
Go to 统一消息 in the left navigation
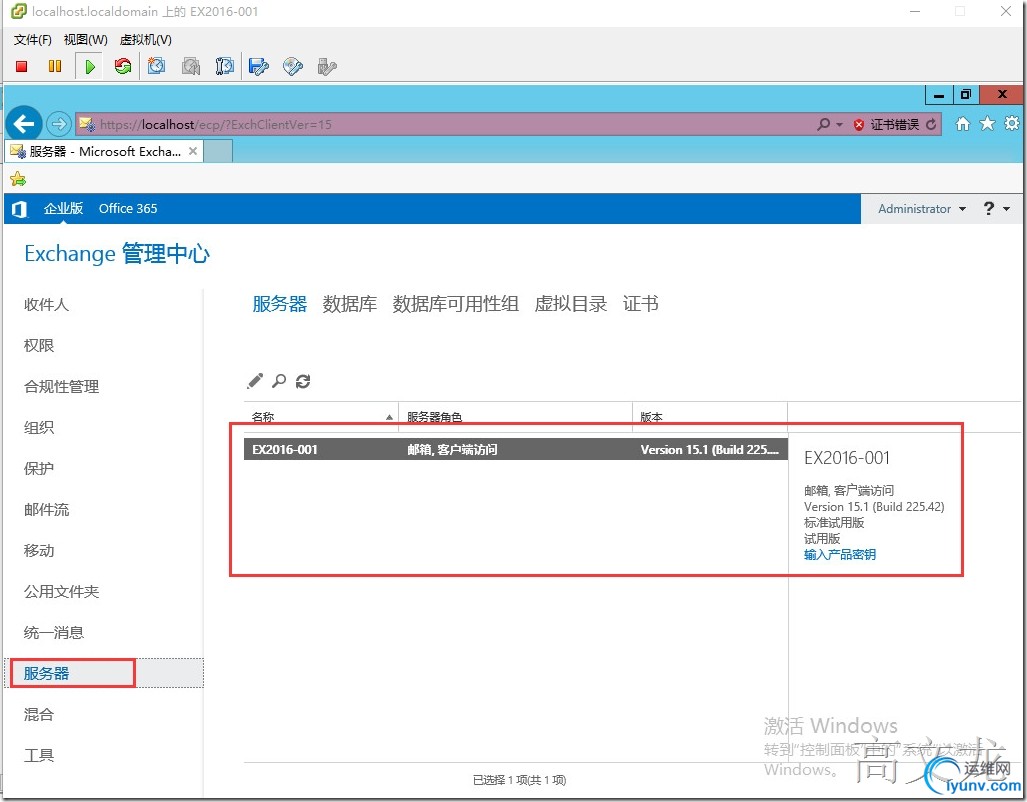(x=54, y=632)
